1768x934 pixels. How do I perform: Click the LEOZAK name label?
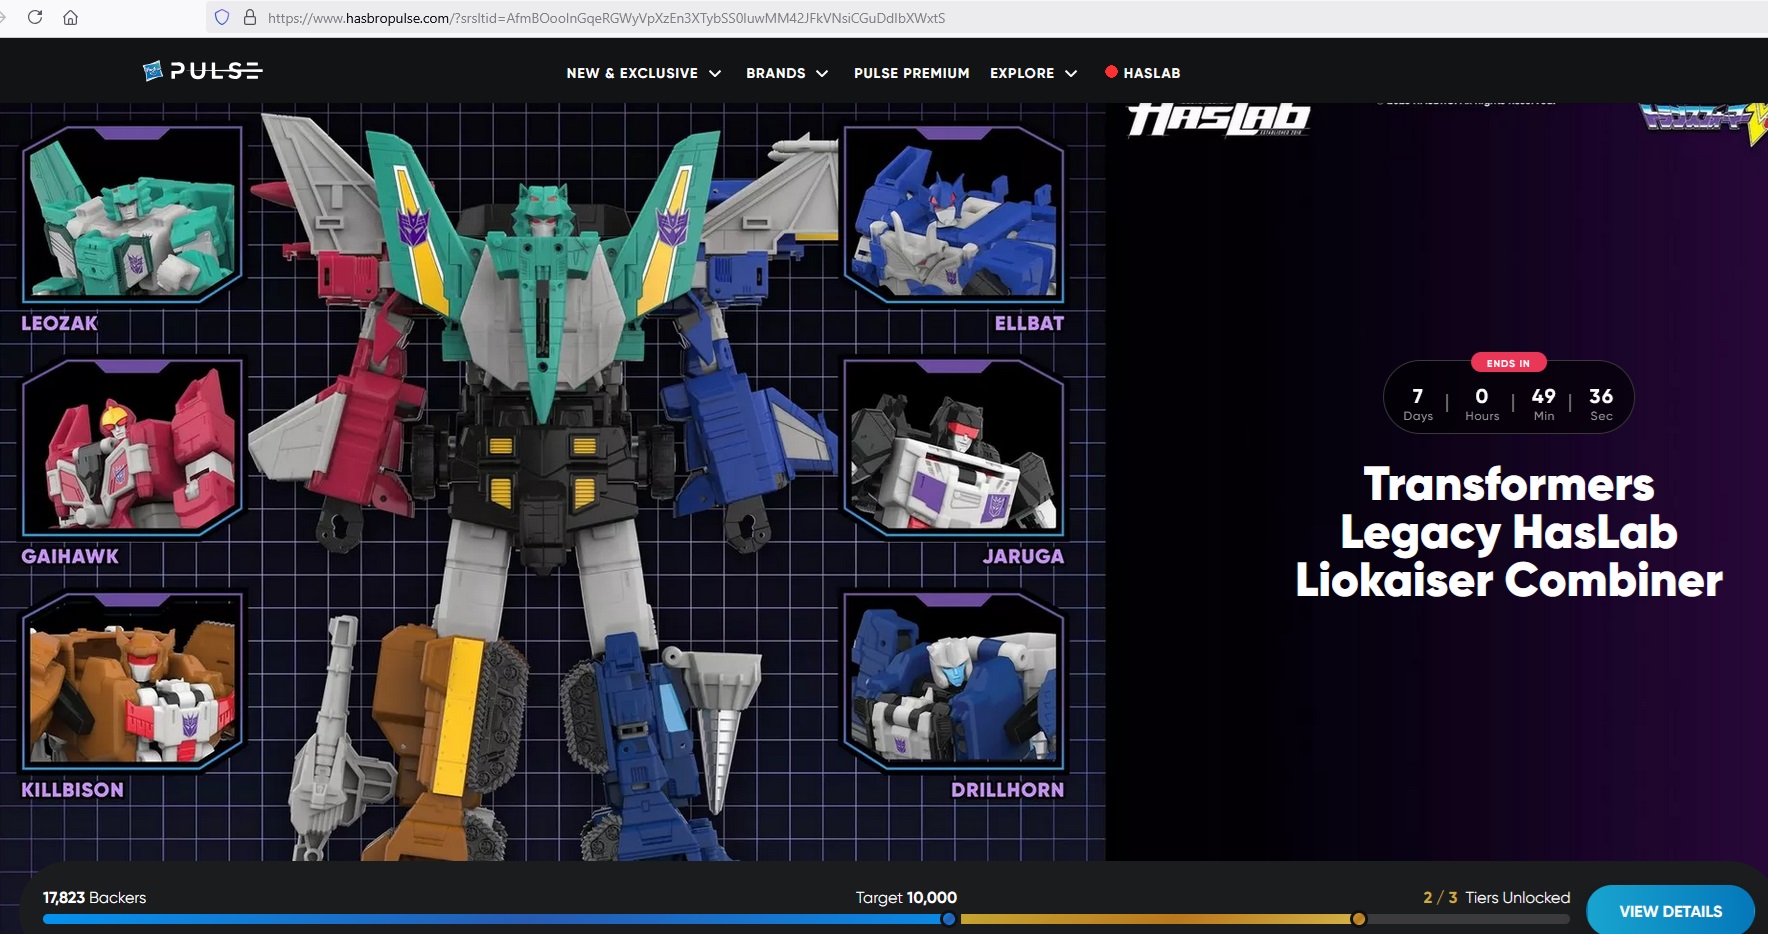point(60,323)
